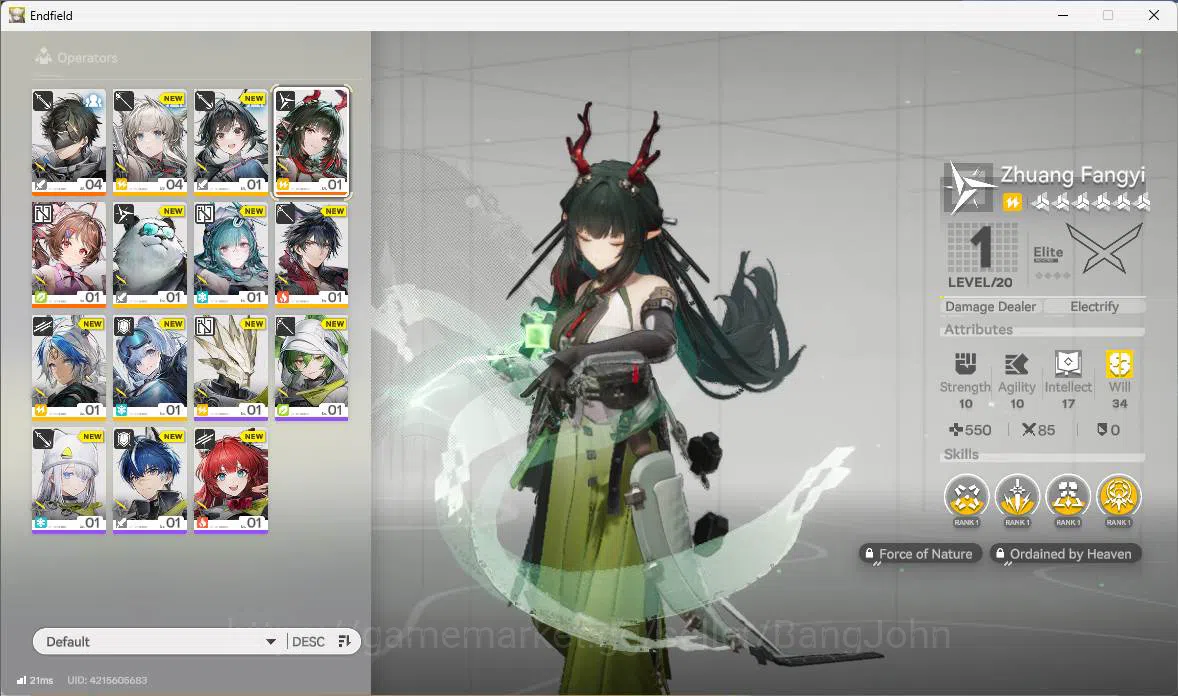Minimize the Endfield window

[1063, 15]
